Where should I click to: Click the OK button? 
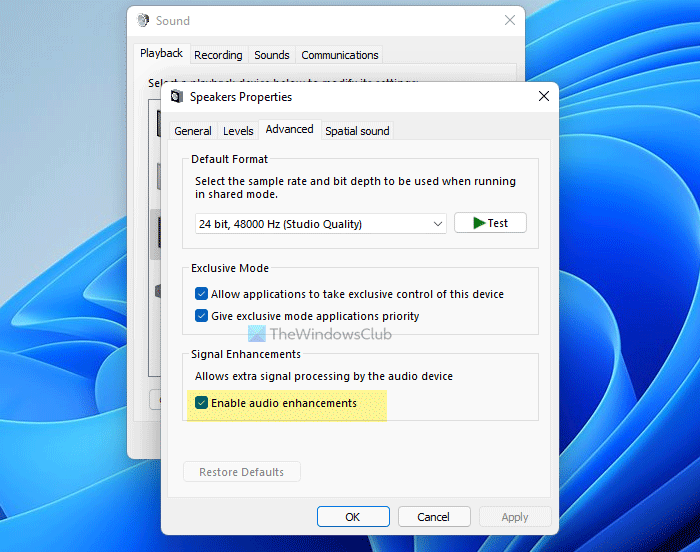[353, 517]
